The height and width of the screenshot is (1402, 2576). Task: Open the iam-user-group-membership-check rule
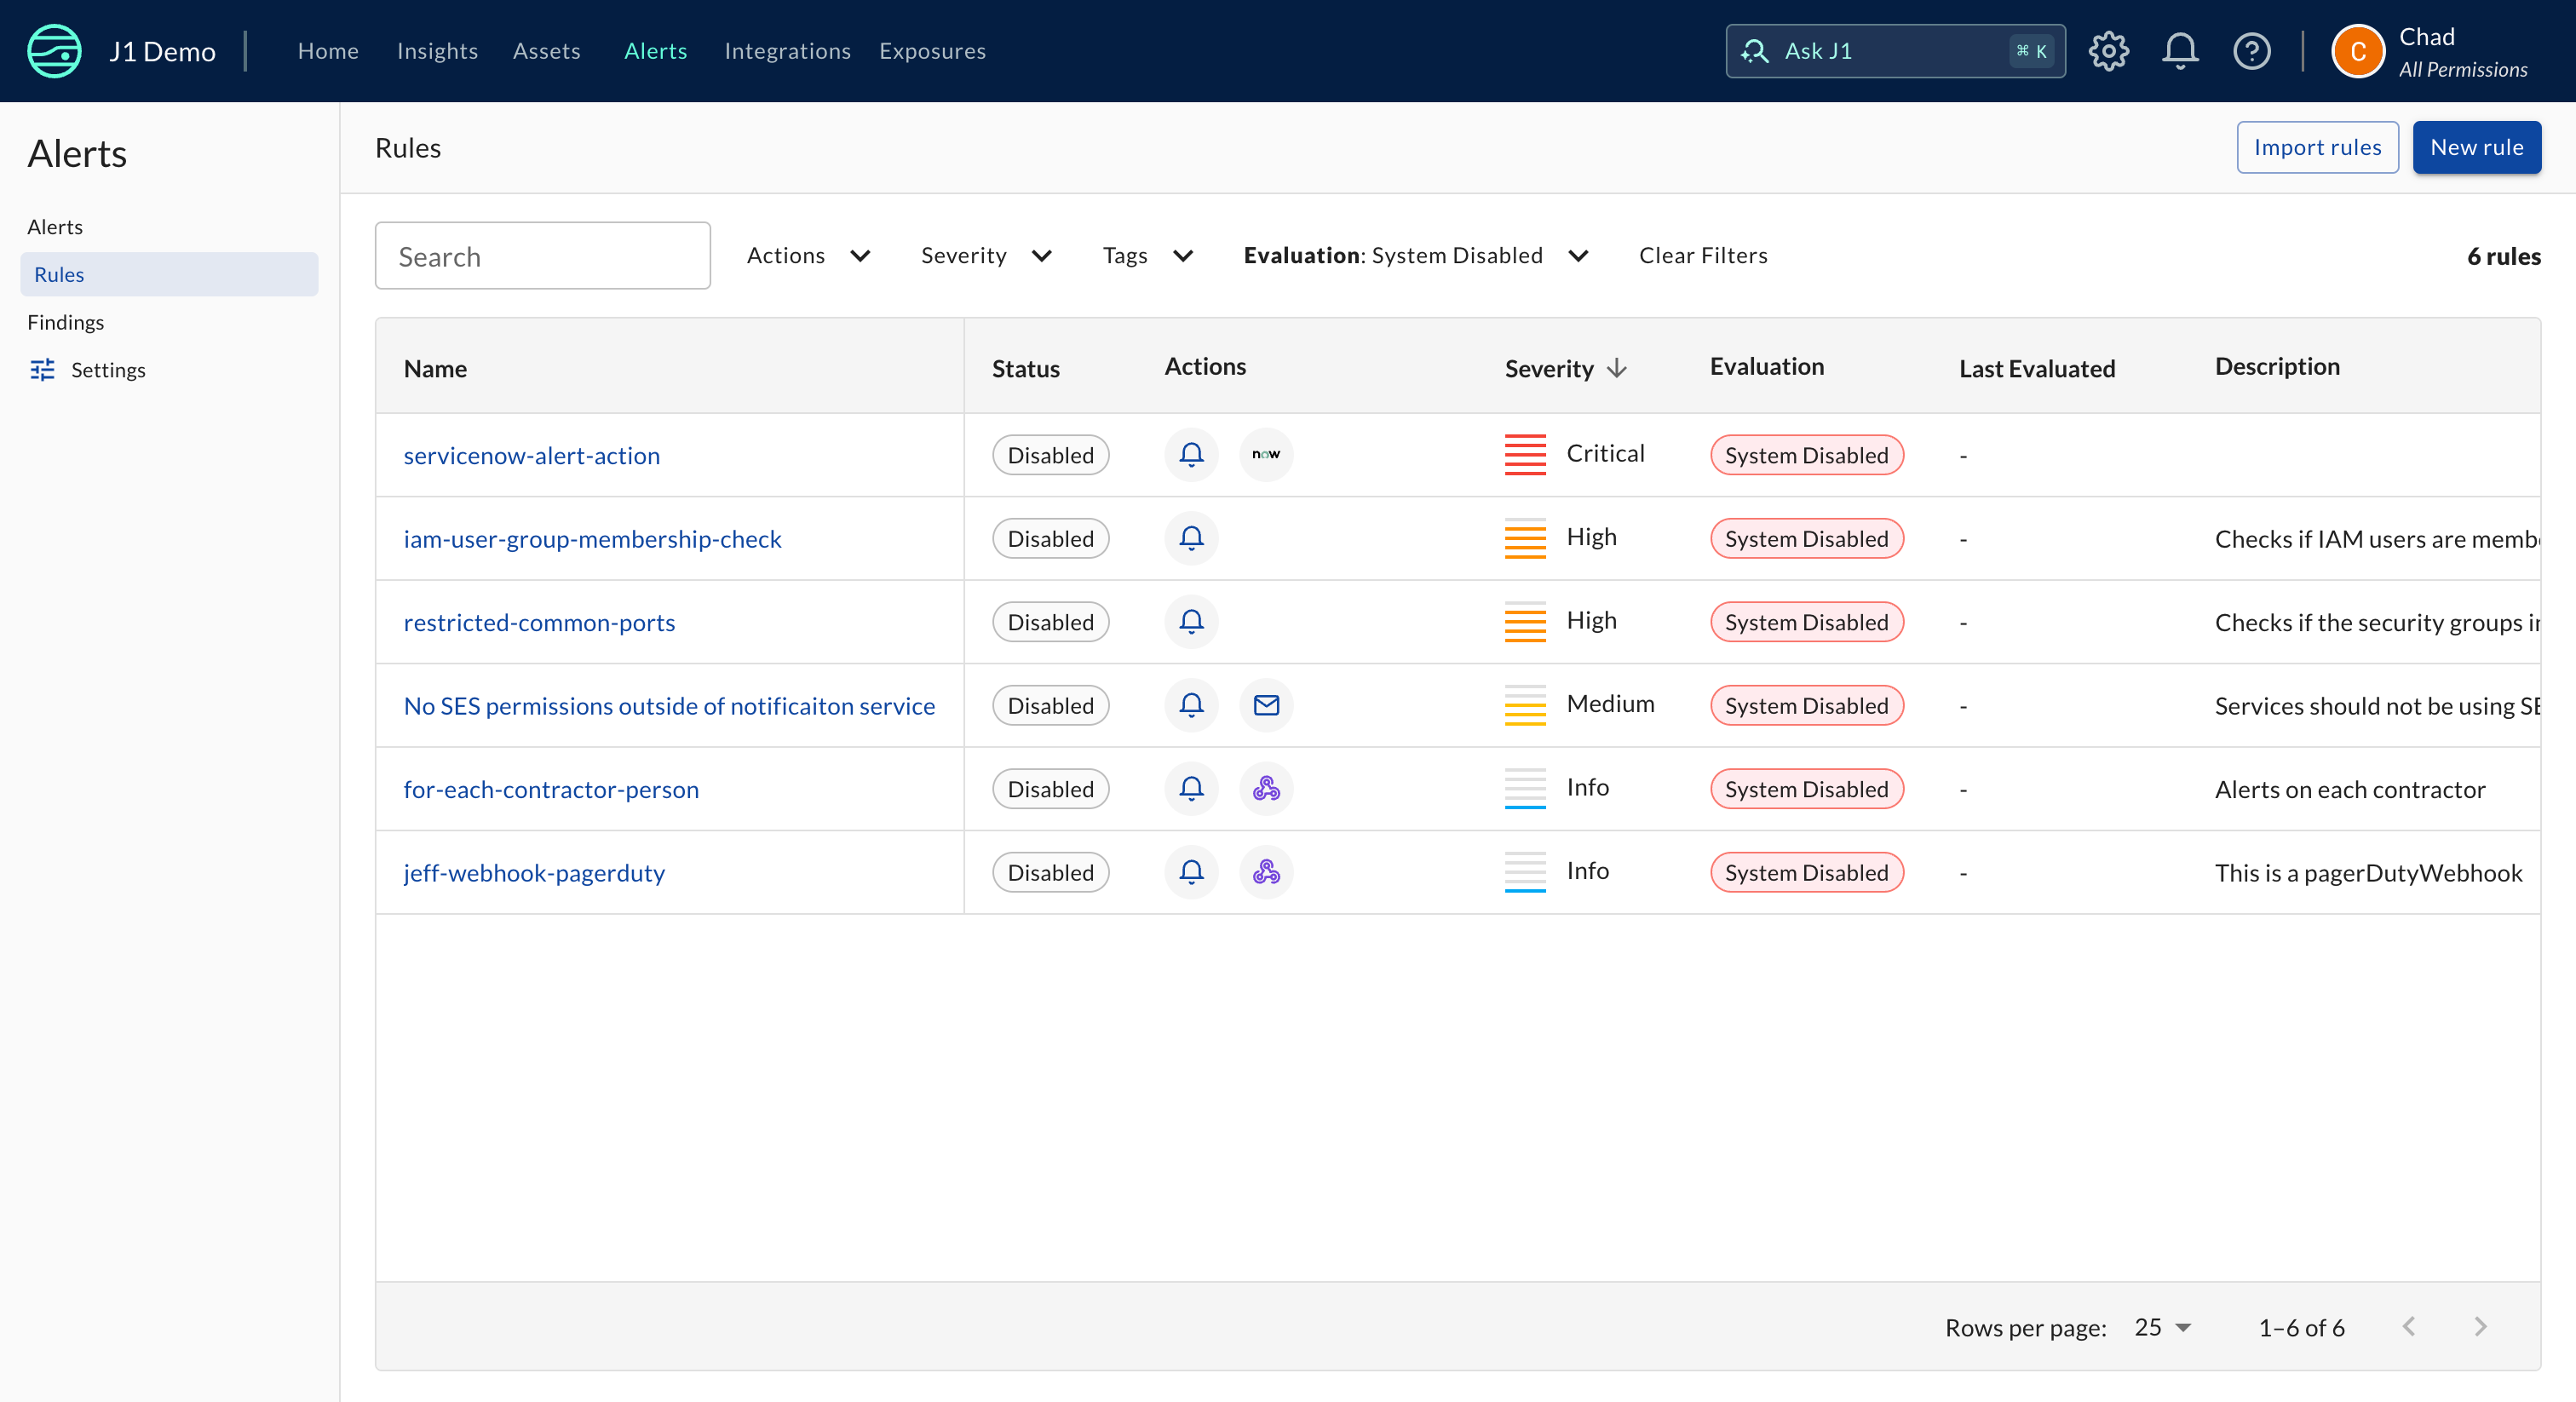click(x=592, y=539)
